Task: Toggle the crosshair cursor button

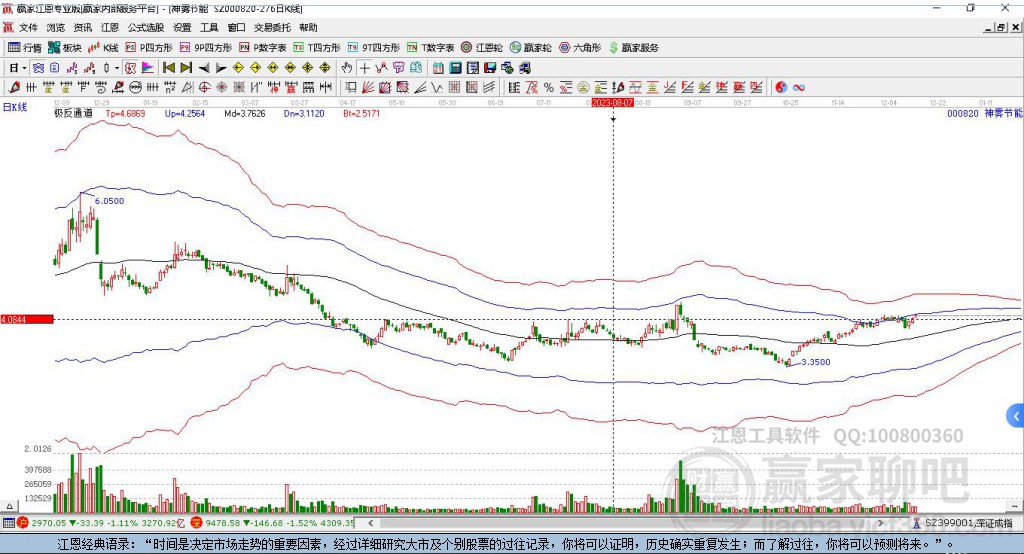Action: [x=364, y=68]
